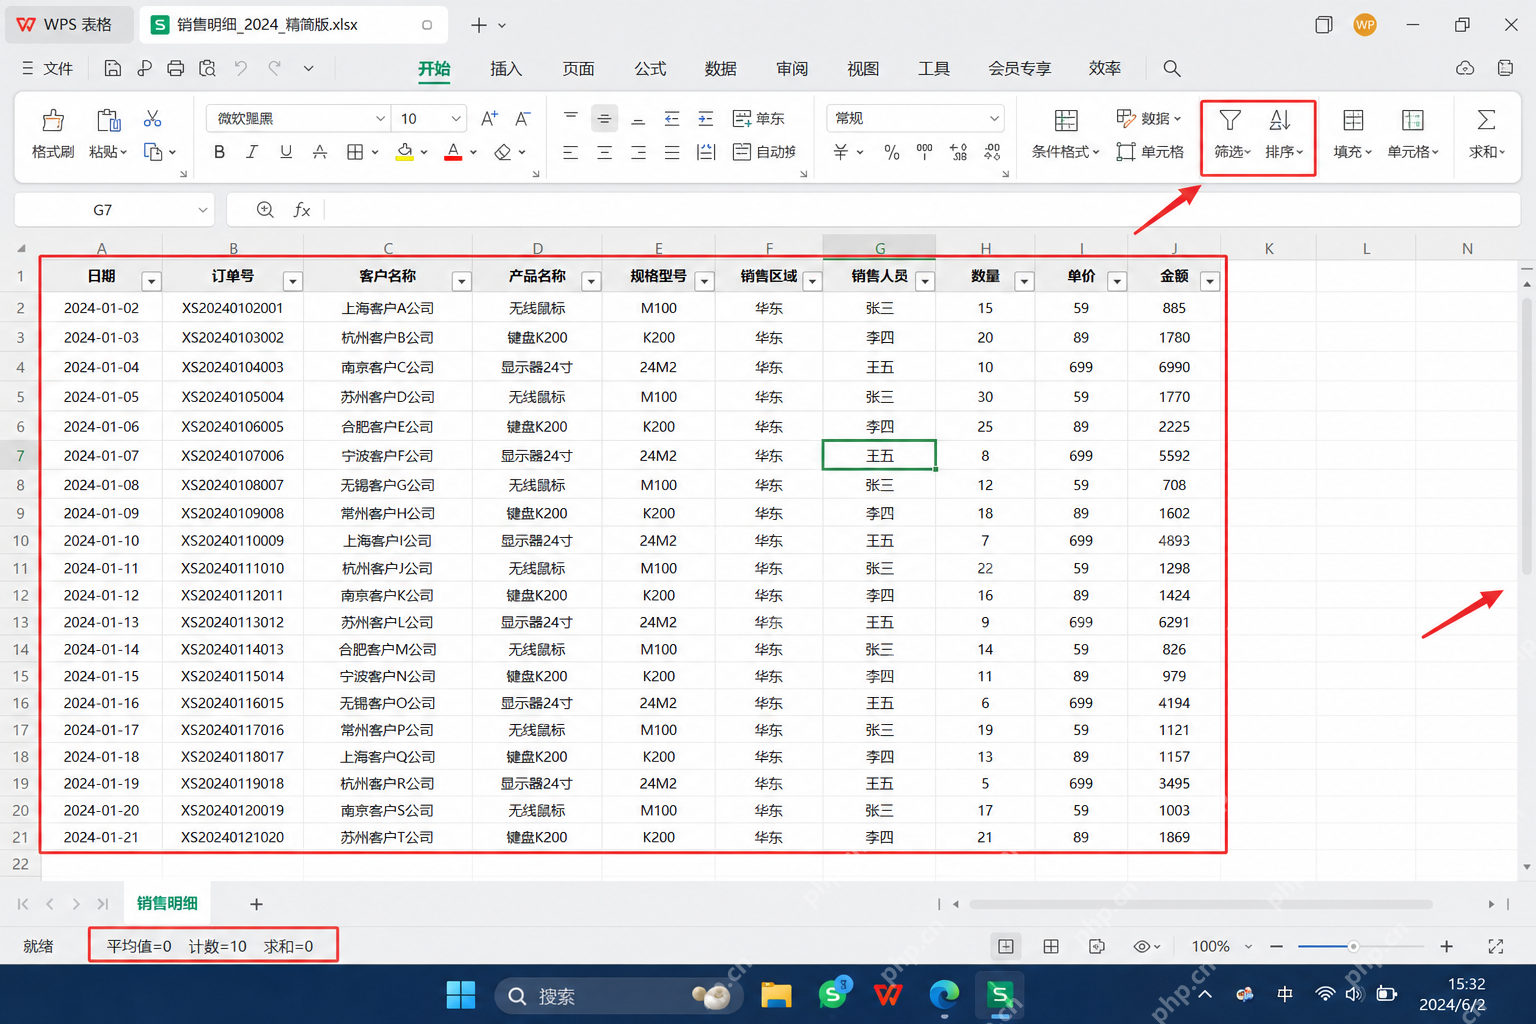
Task: Switch to the 插入 ribbon tab
Action: [x=506, y=68]
